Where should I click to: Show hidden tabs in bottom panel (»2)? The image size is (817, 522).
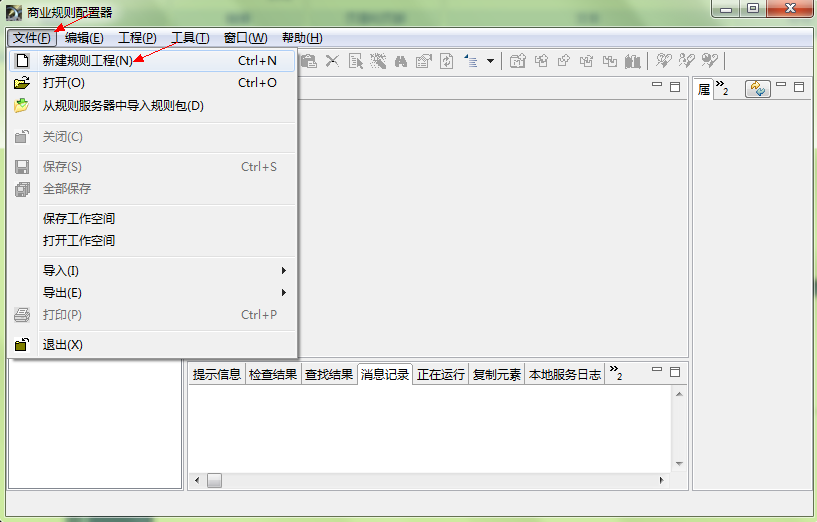coord(616,372)
